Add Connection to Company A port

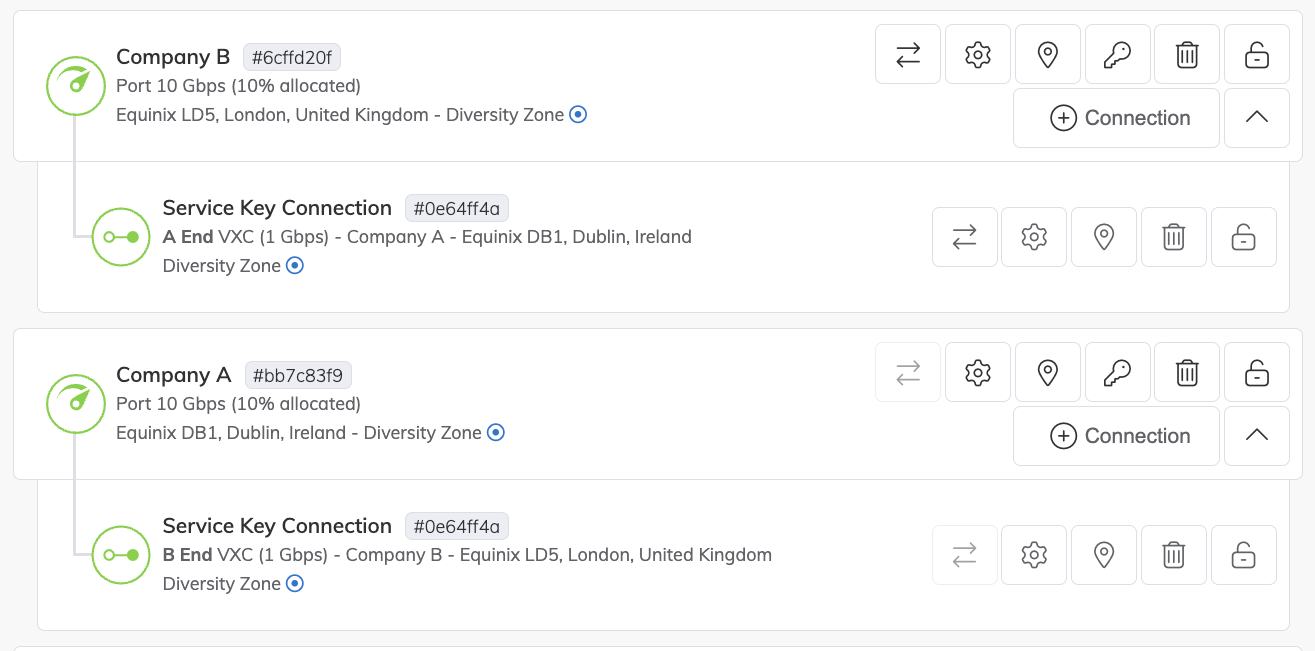(x=1116, y=436)
